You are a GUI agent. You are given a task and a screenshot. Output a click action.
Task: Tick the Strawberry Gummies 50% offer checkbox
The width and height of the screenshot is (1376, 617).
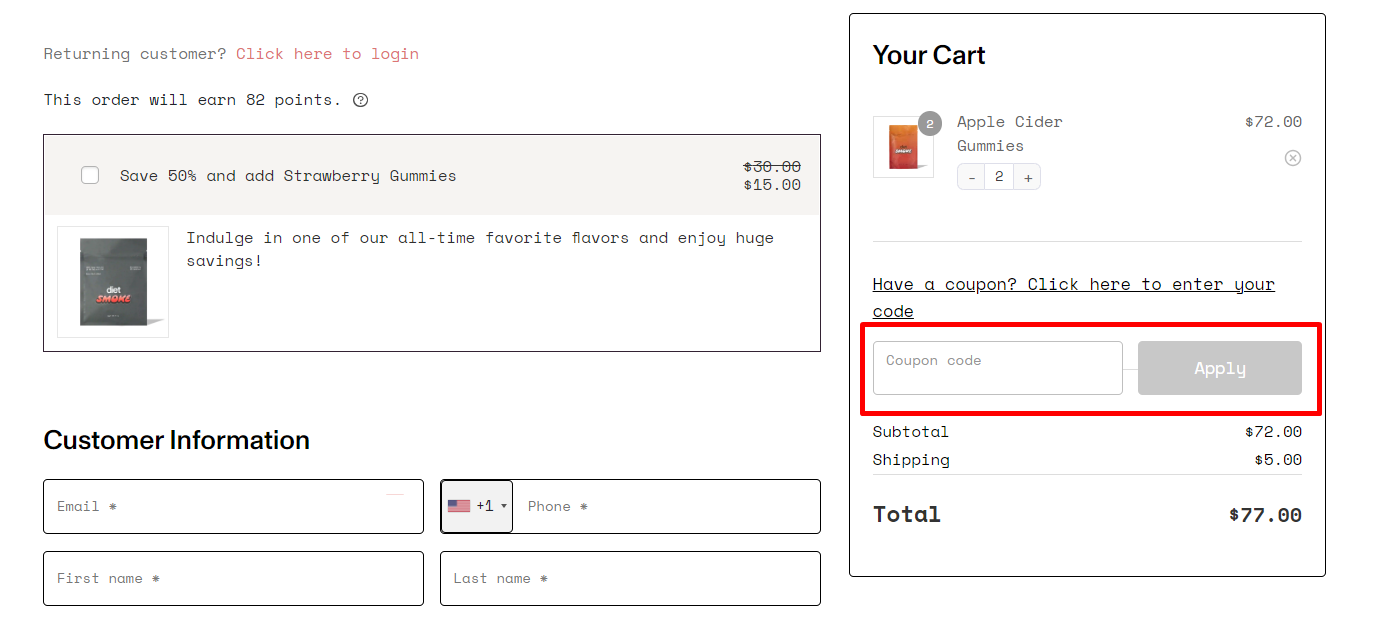pyautogui.click(x=90, y=175)
